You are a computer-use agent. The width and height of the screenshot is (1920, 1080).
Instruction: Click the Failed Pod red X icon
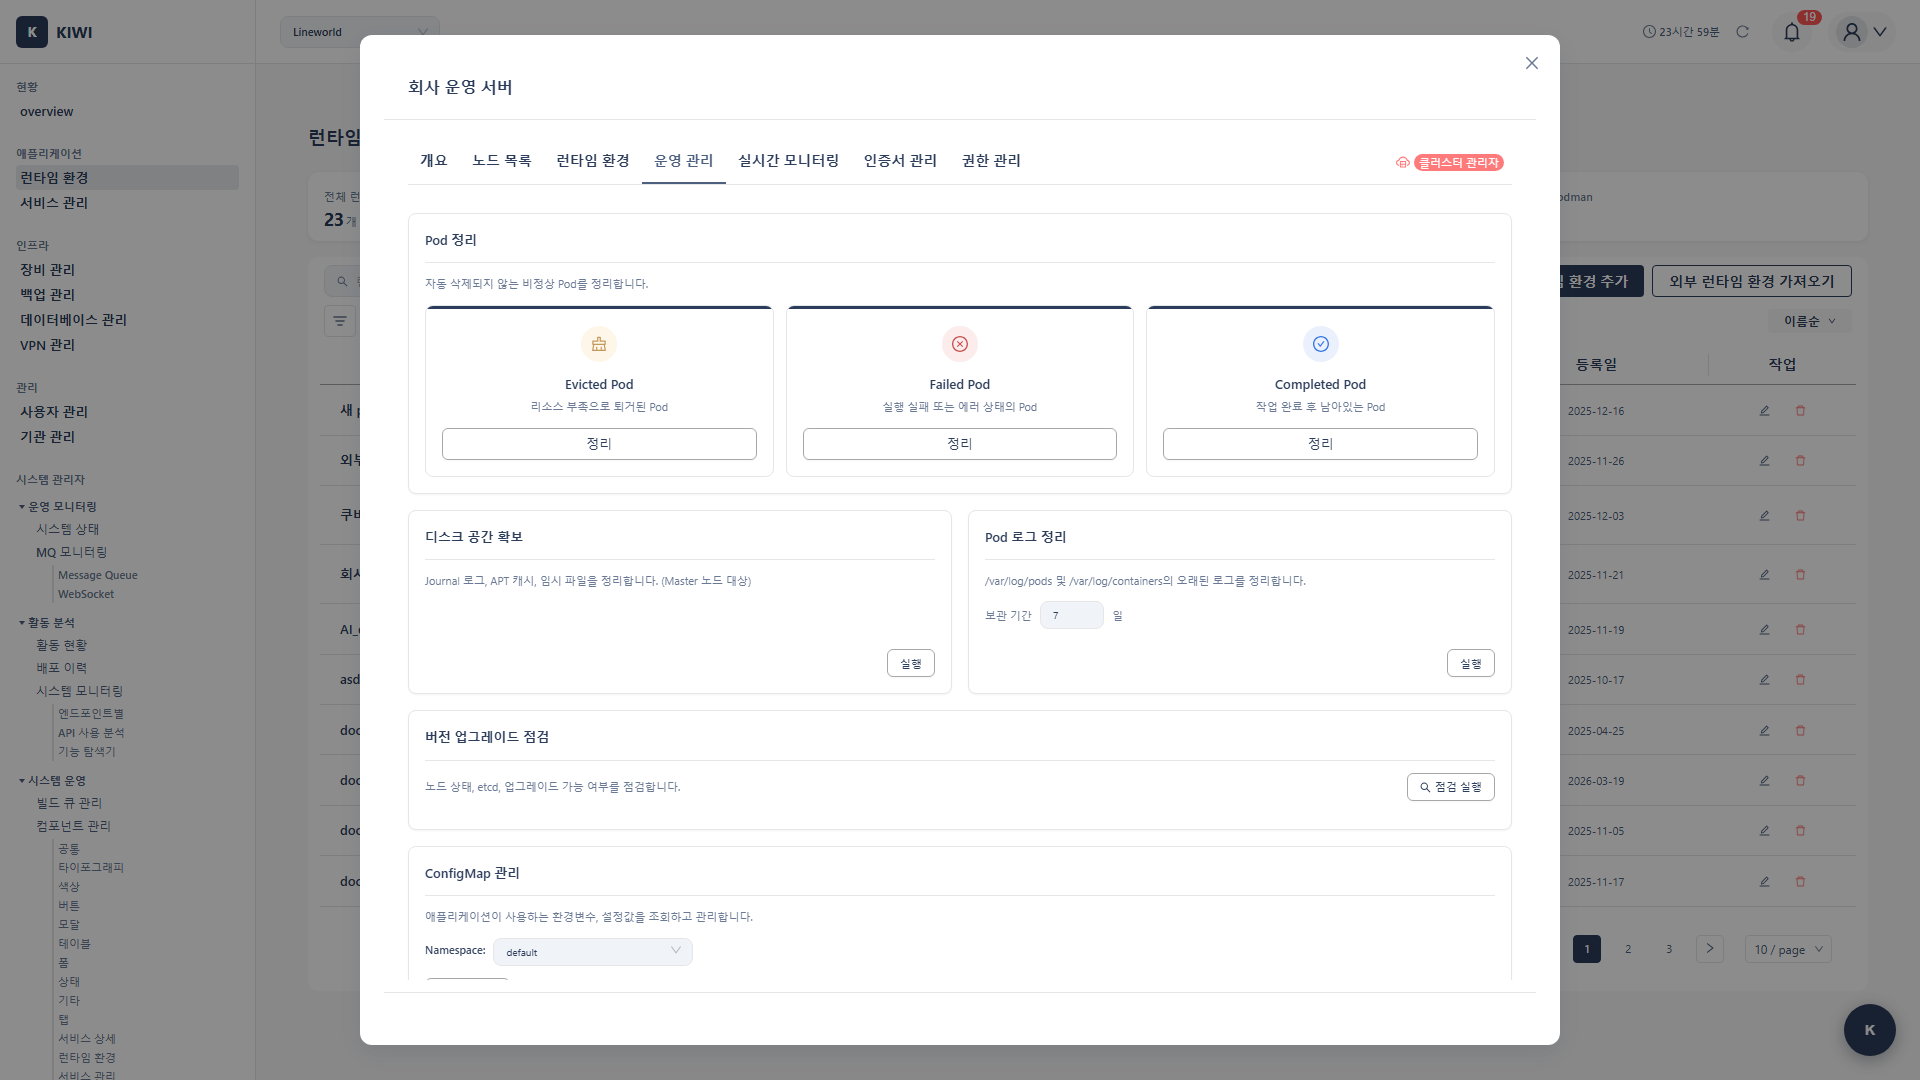coord(960,344)
